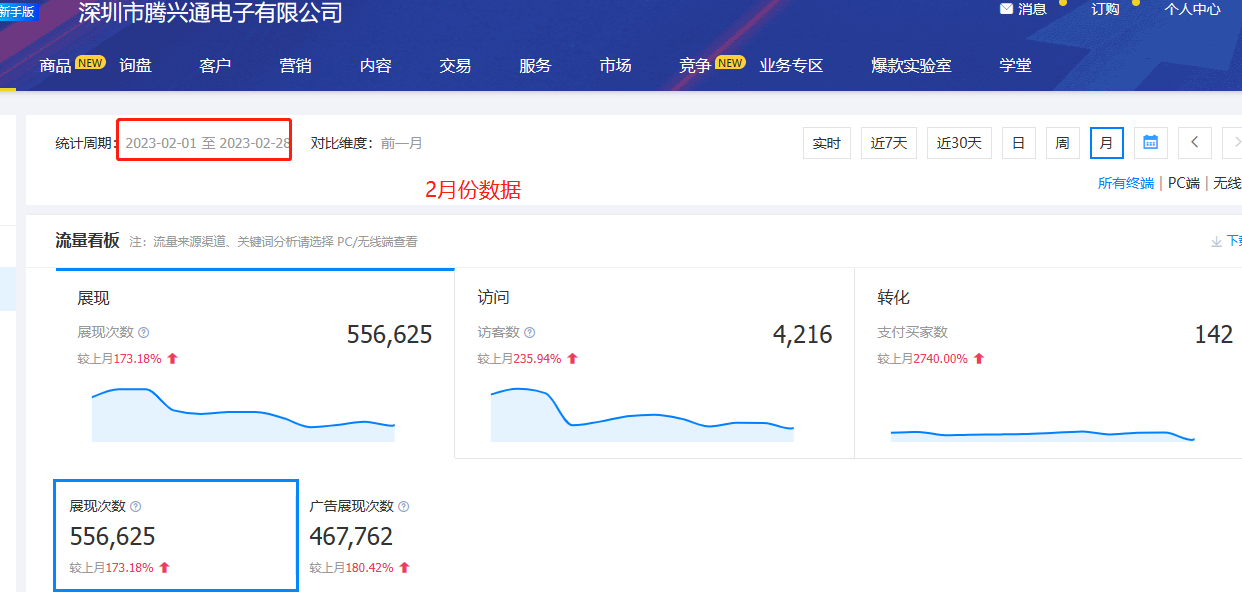Open 个人中心 in top bar
The width and height of the screenshot is (1242, 592).
click(x=1192, y=9)
